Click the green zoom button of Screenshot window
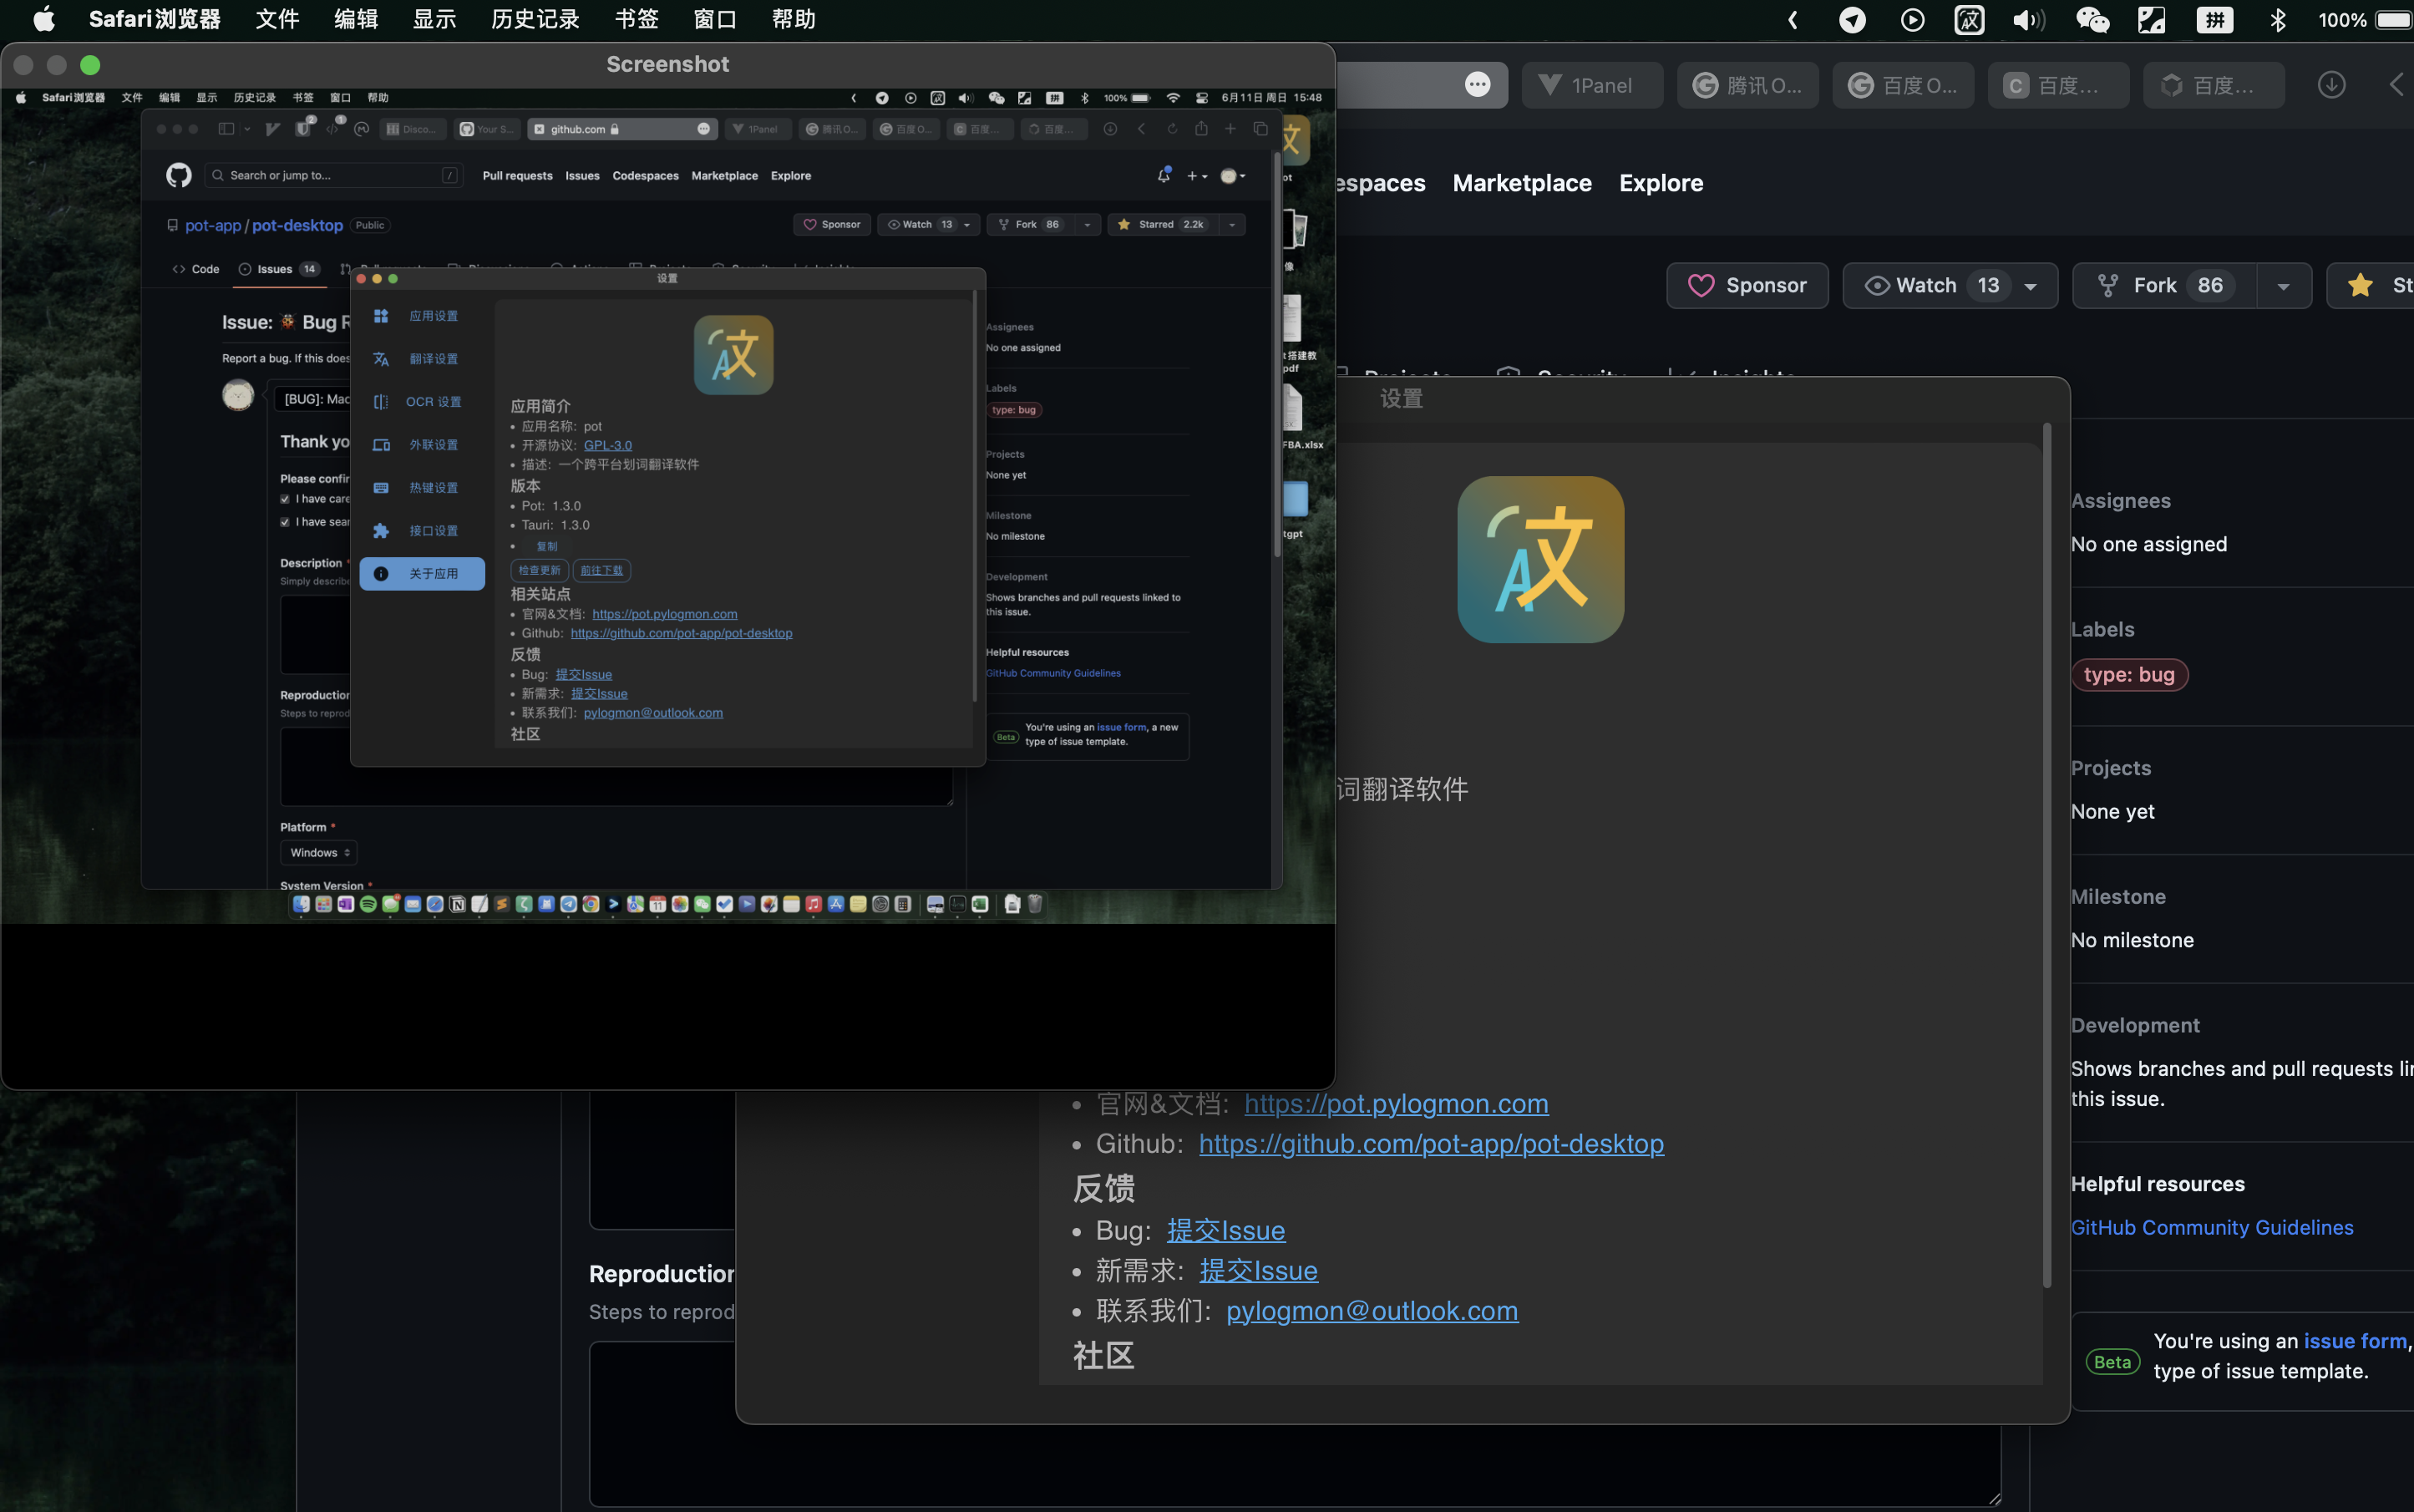Screen dimensions: 2414x1512 coord(90,65)
